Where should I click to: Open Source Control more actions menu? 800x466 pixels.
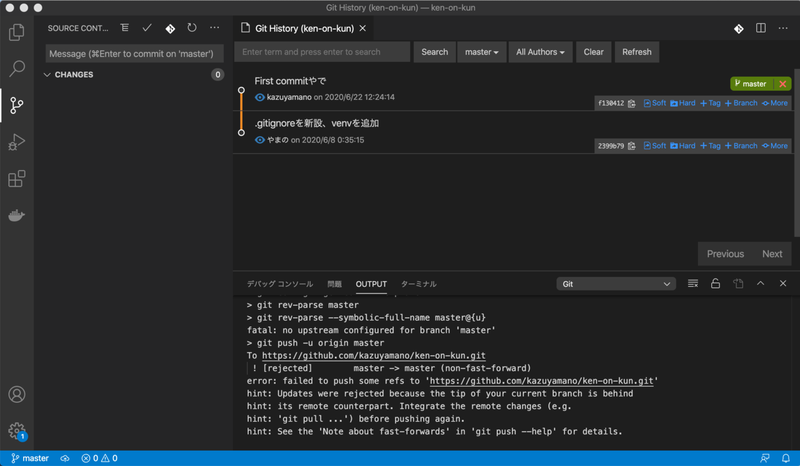(x=214, y=28)
